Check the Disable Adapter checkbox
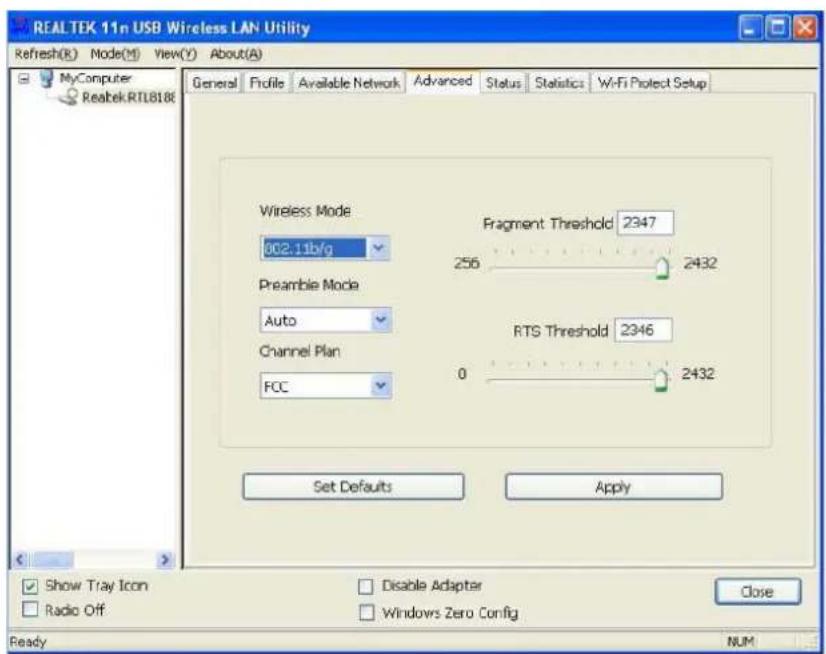This screenshot has height=654, width=826. click(x=365, y=587)
